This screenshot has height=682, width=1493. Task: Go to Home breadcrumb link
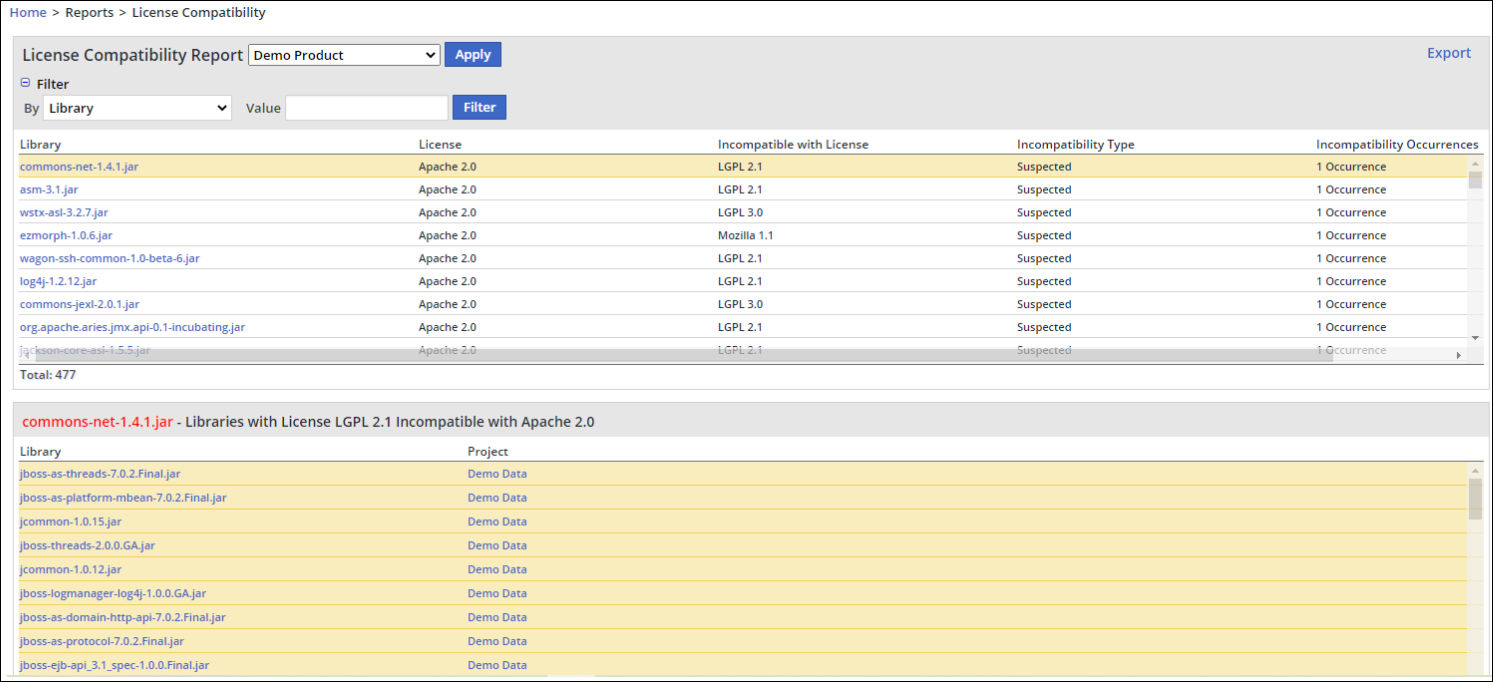click(28, 13)
